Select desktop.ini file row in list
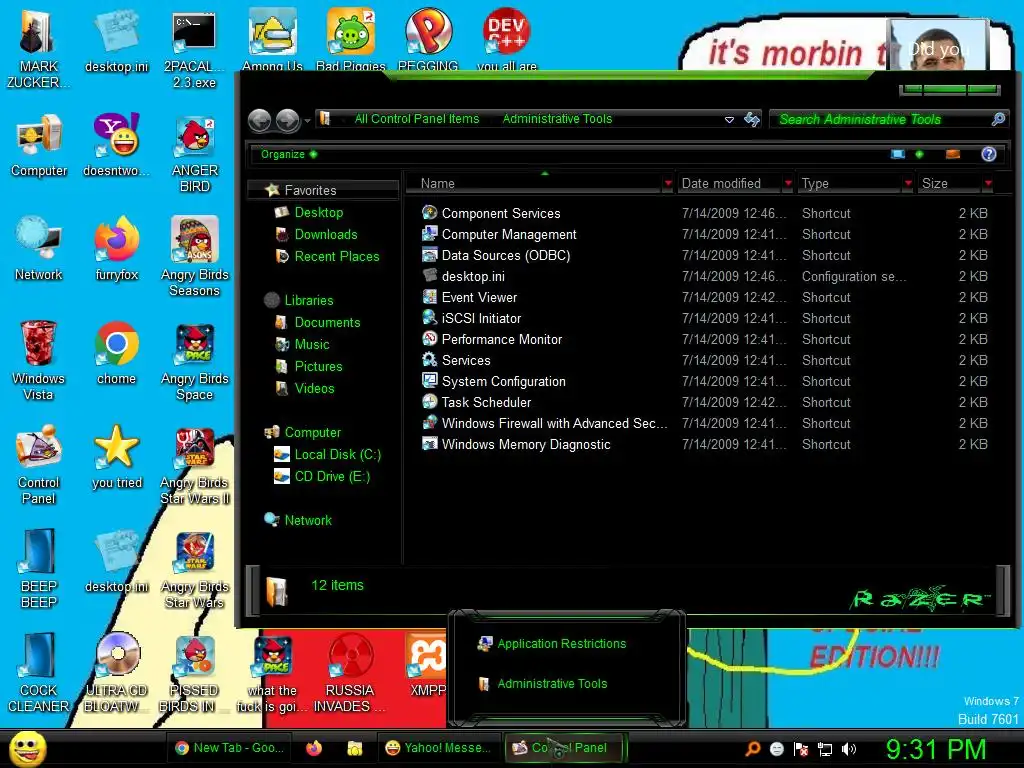 click(705, 276)
